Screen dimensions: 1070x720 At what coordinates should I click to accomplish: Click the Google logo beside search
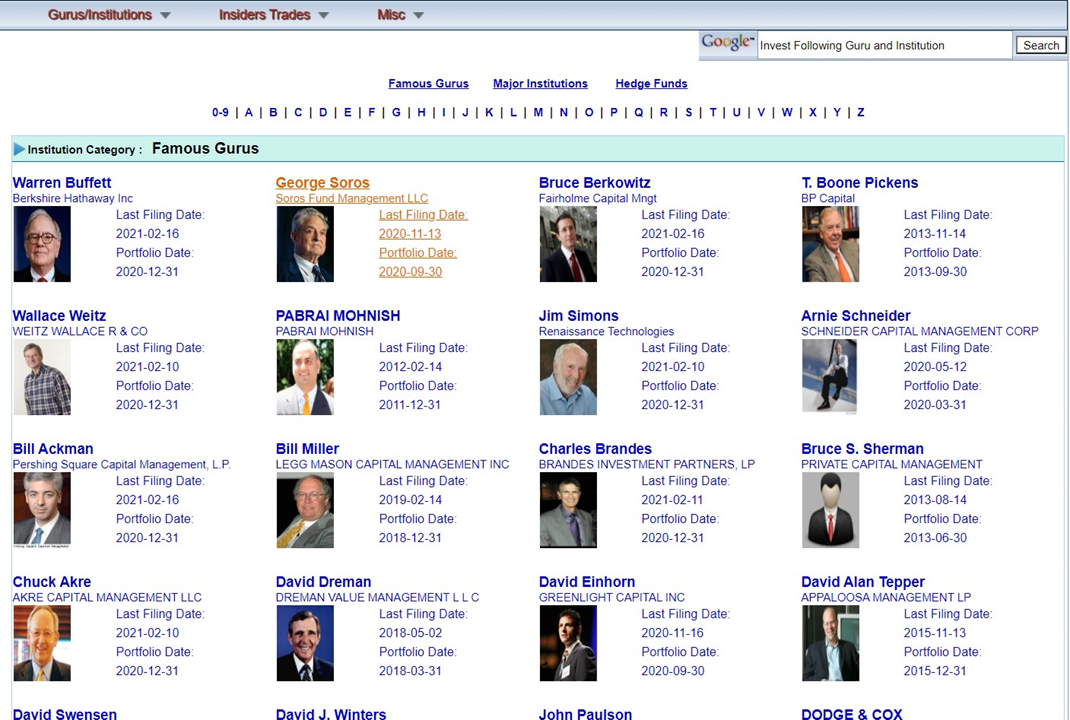click(728, 42)
